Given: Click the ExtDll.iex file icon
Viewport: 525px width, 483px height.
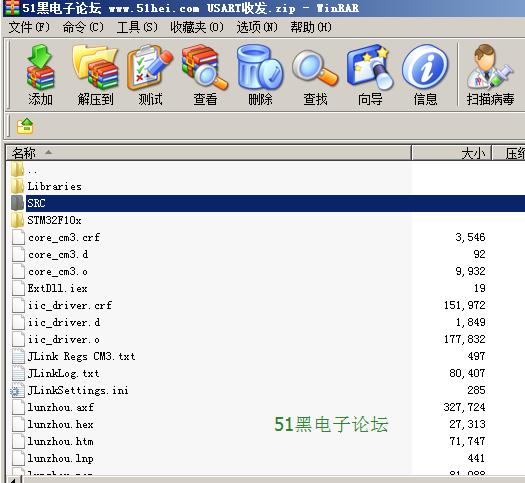Looking at the screenshot, I should click(x=18, y=288).
